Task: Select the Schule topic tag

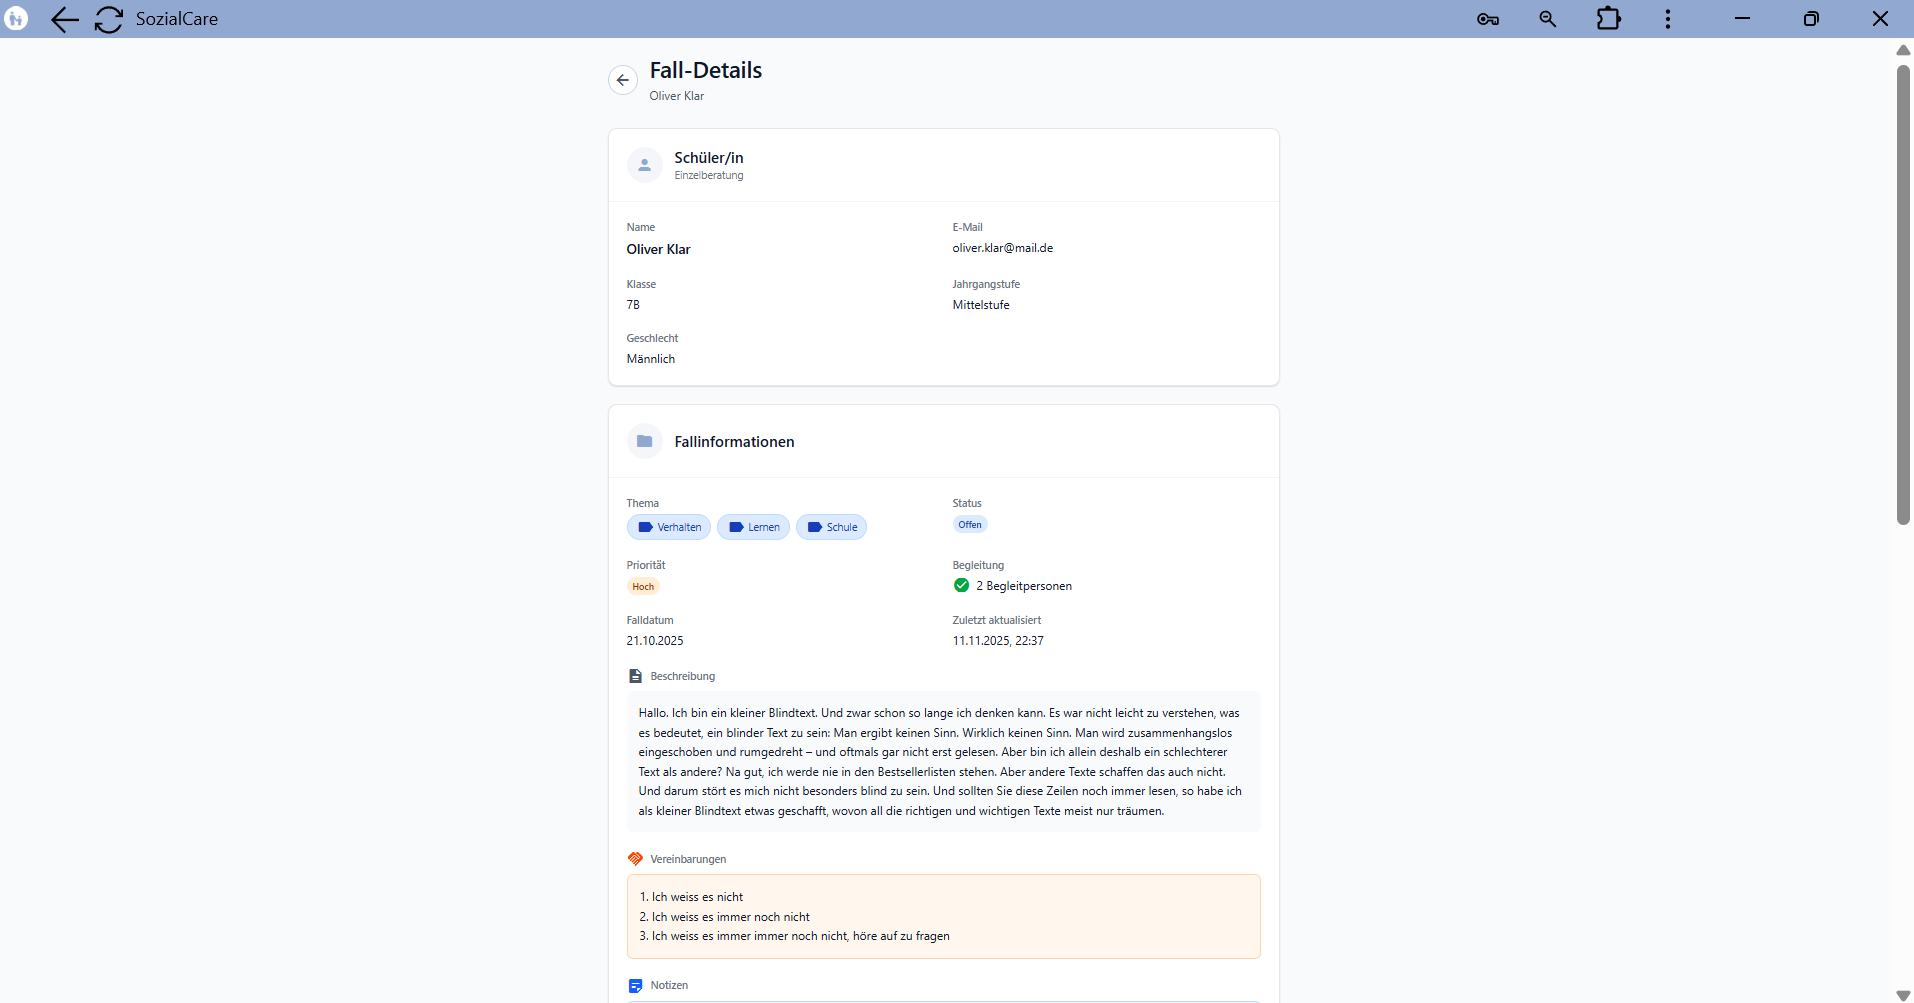Action: [831, 527]
